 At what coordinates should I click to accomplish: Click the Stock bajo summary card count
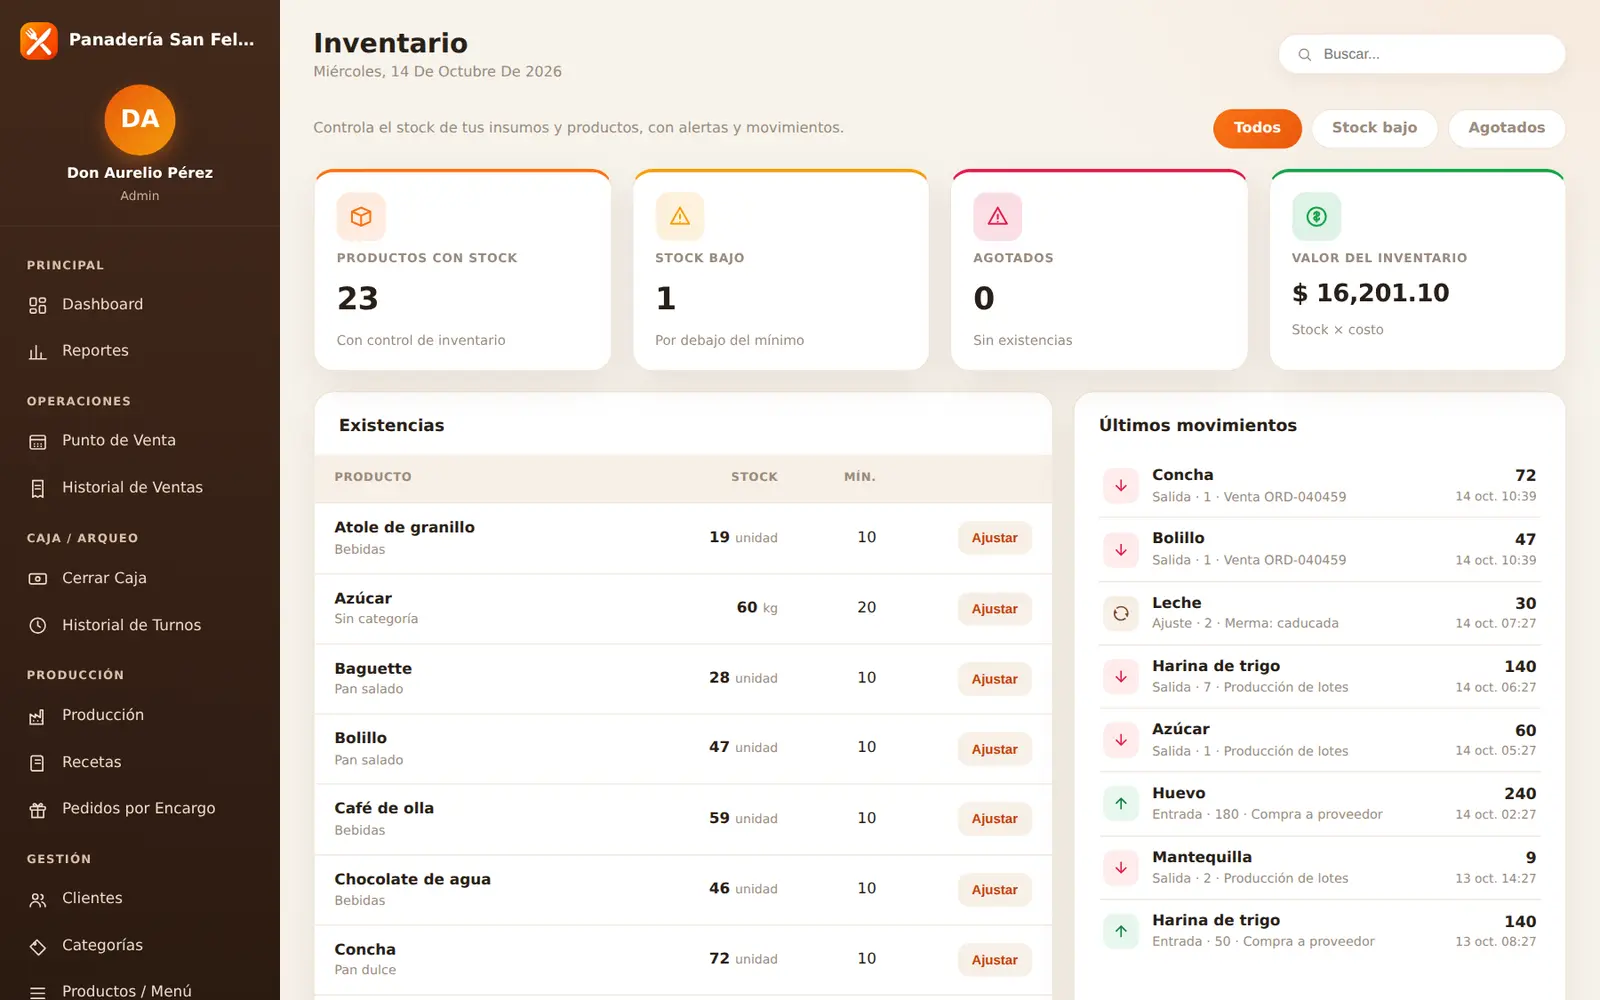point(666,298)
